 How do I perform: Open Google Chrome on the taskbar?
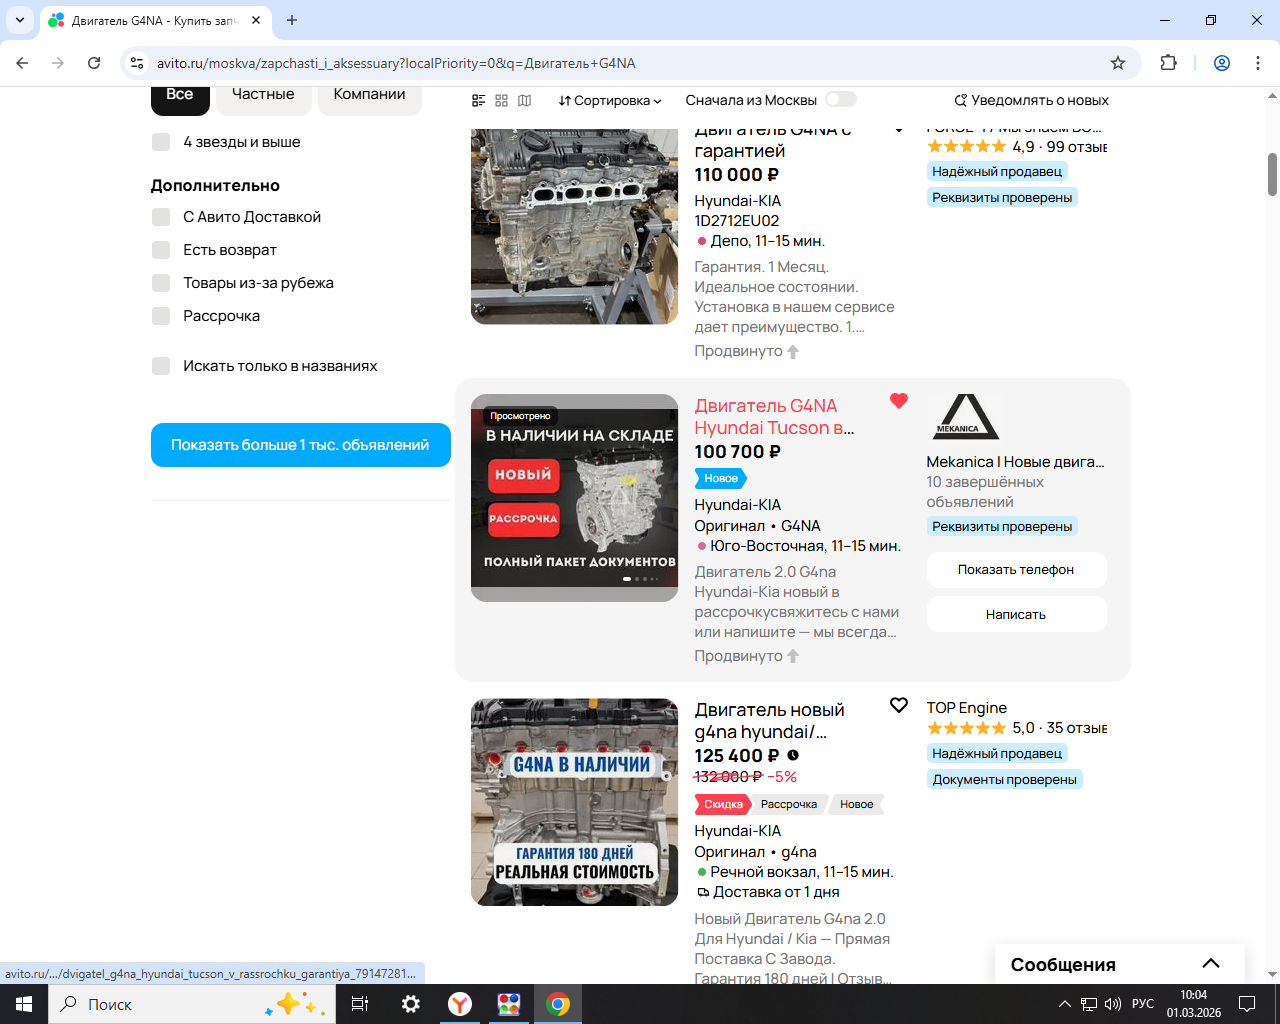[558, 1004]
